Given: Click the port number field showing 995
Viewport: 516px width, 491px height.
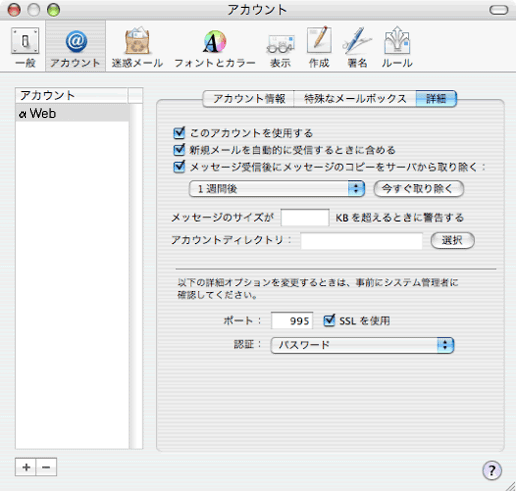Looking at the screenshot, I should [x=292, y=321].
